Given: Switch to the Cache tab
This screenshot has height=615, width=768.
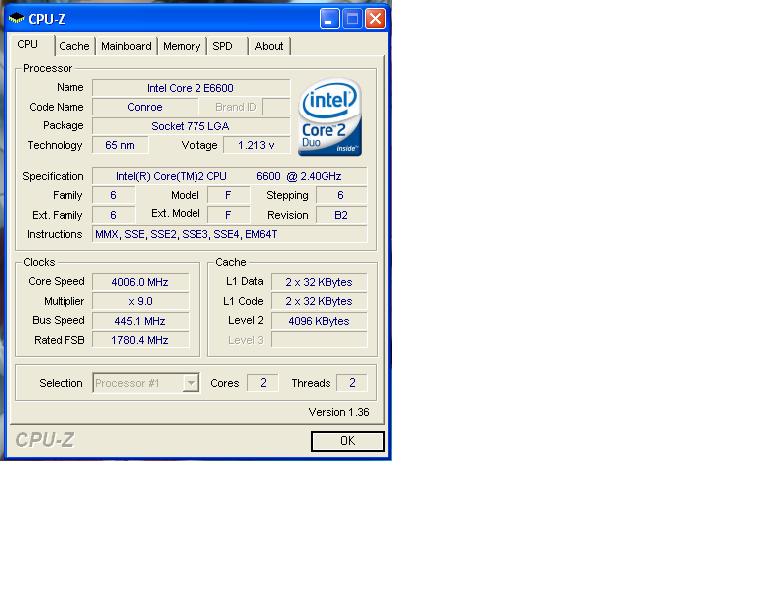Looking at the screenshot, I should [x=74, y=46].
